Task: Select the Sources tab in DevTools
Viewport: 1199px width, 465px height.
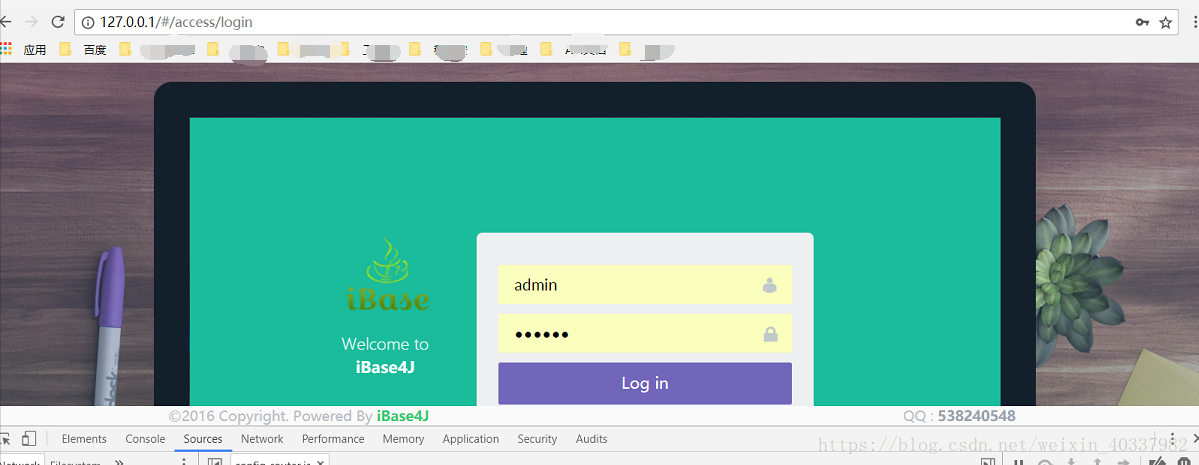Action: (203, 439)
